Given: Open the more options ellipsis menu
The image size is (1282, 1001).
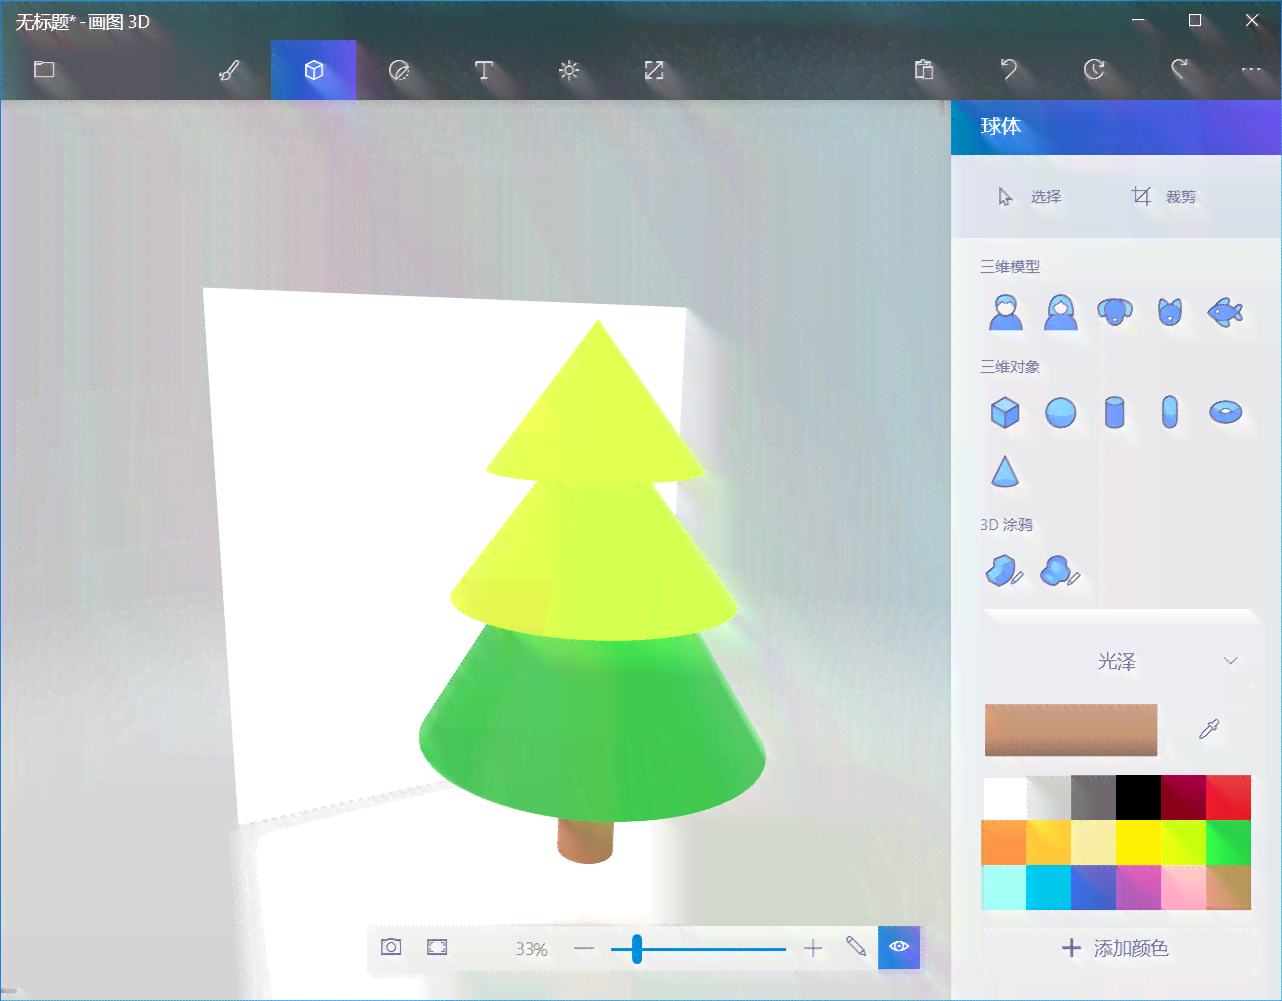Looking at the screenshot, I should [x=1251, y=70].
